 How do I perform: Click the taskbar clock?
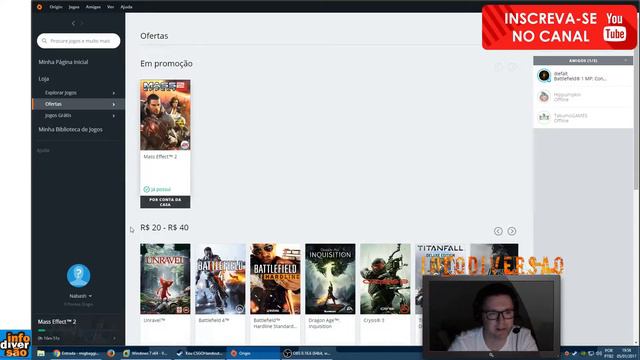pyautogui.click(x=626, y=353)
